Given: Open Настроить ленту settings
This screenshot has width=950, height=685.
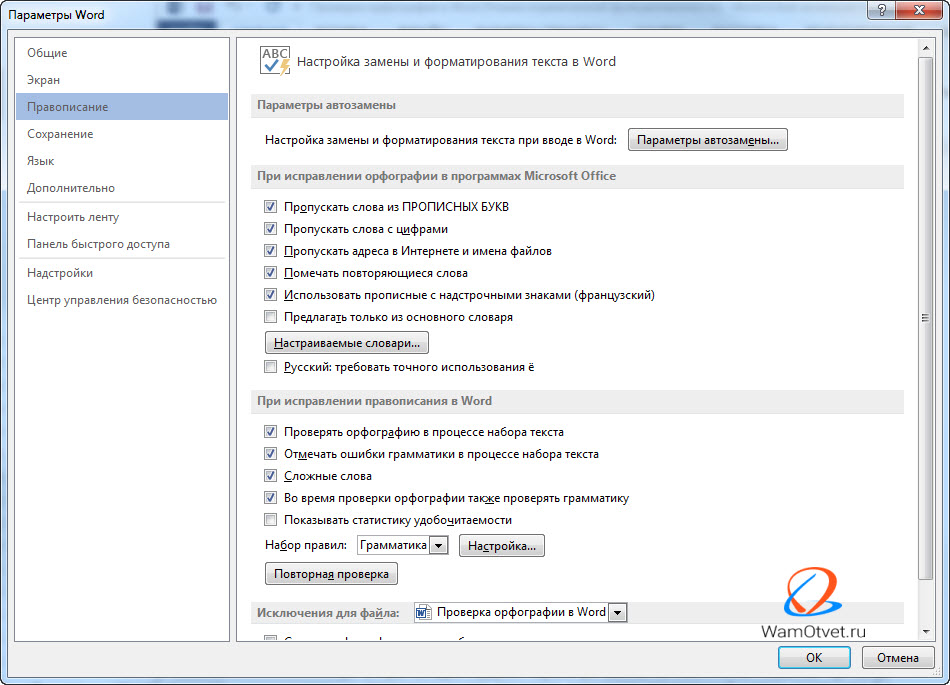Looking at the screenshot, I should tap(122, 217).
